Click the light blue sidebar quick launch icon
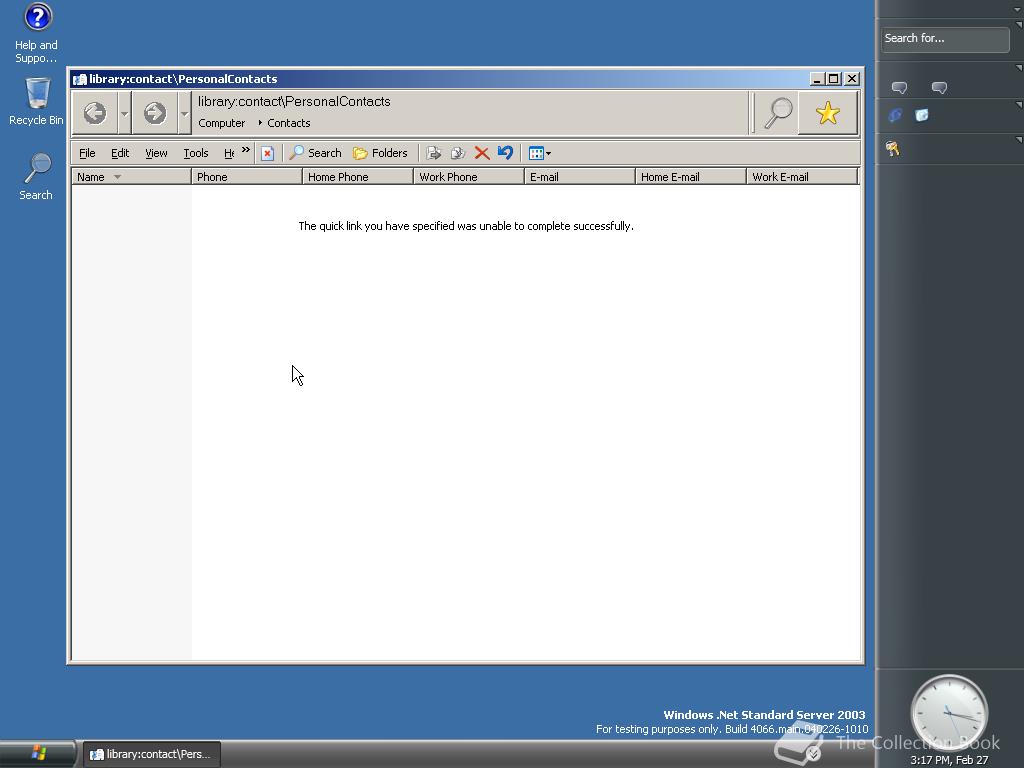This screenshot has width=1024, height=768. (921, 116)
